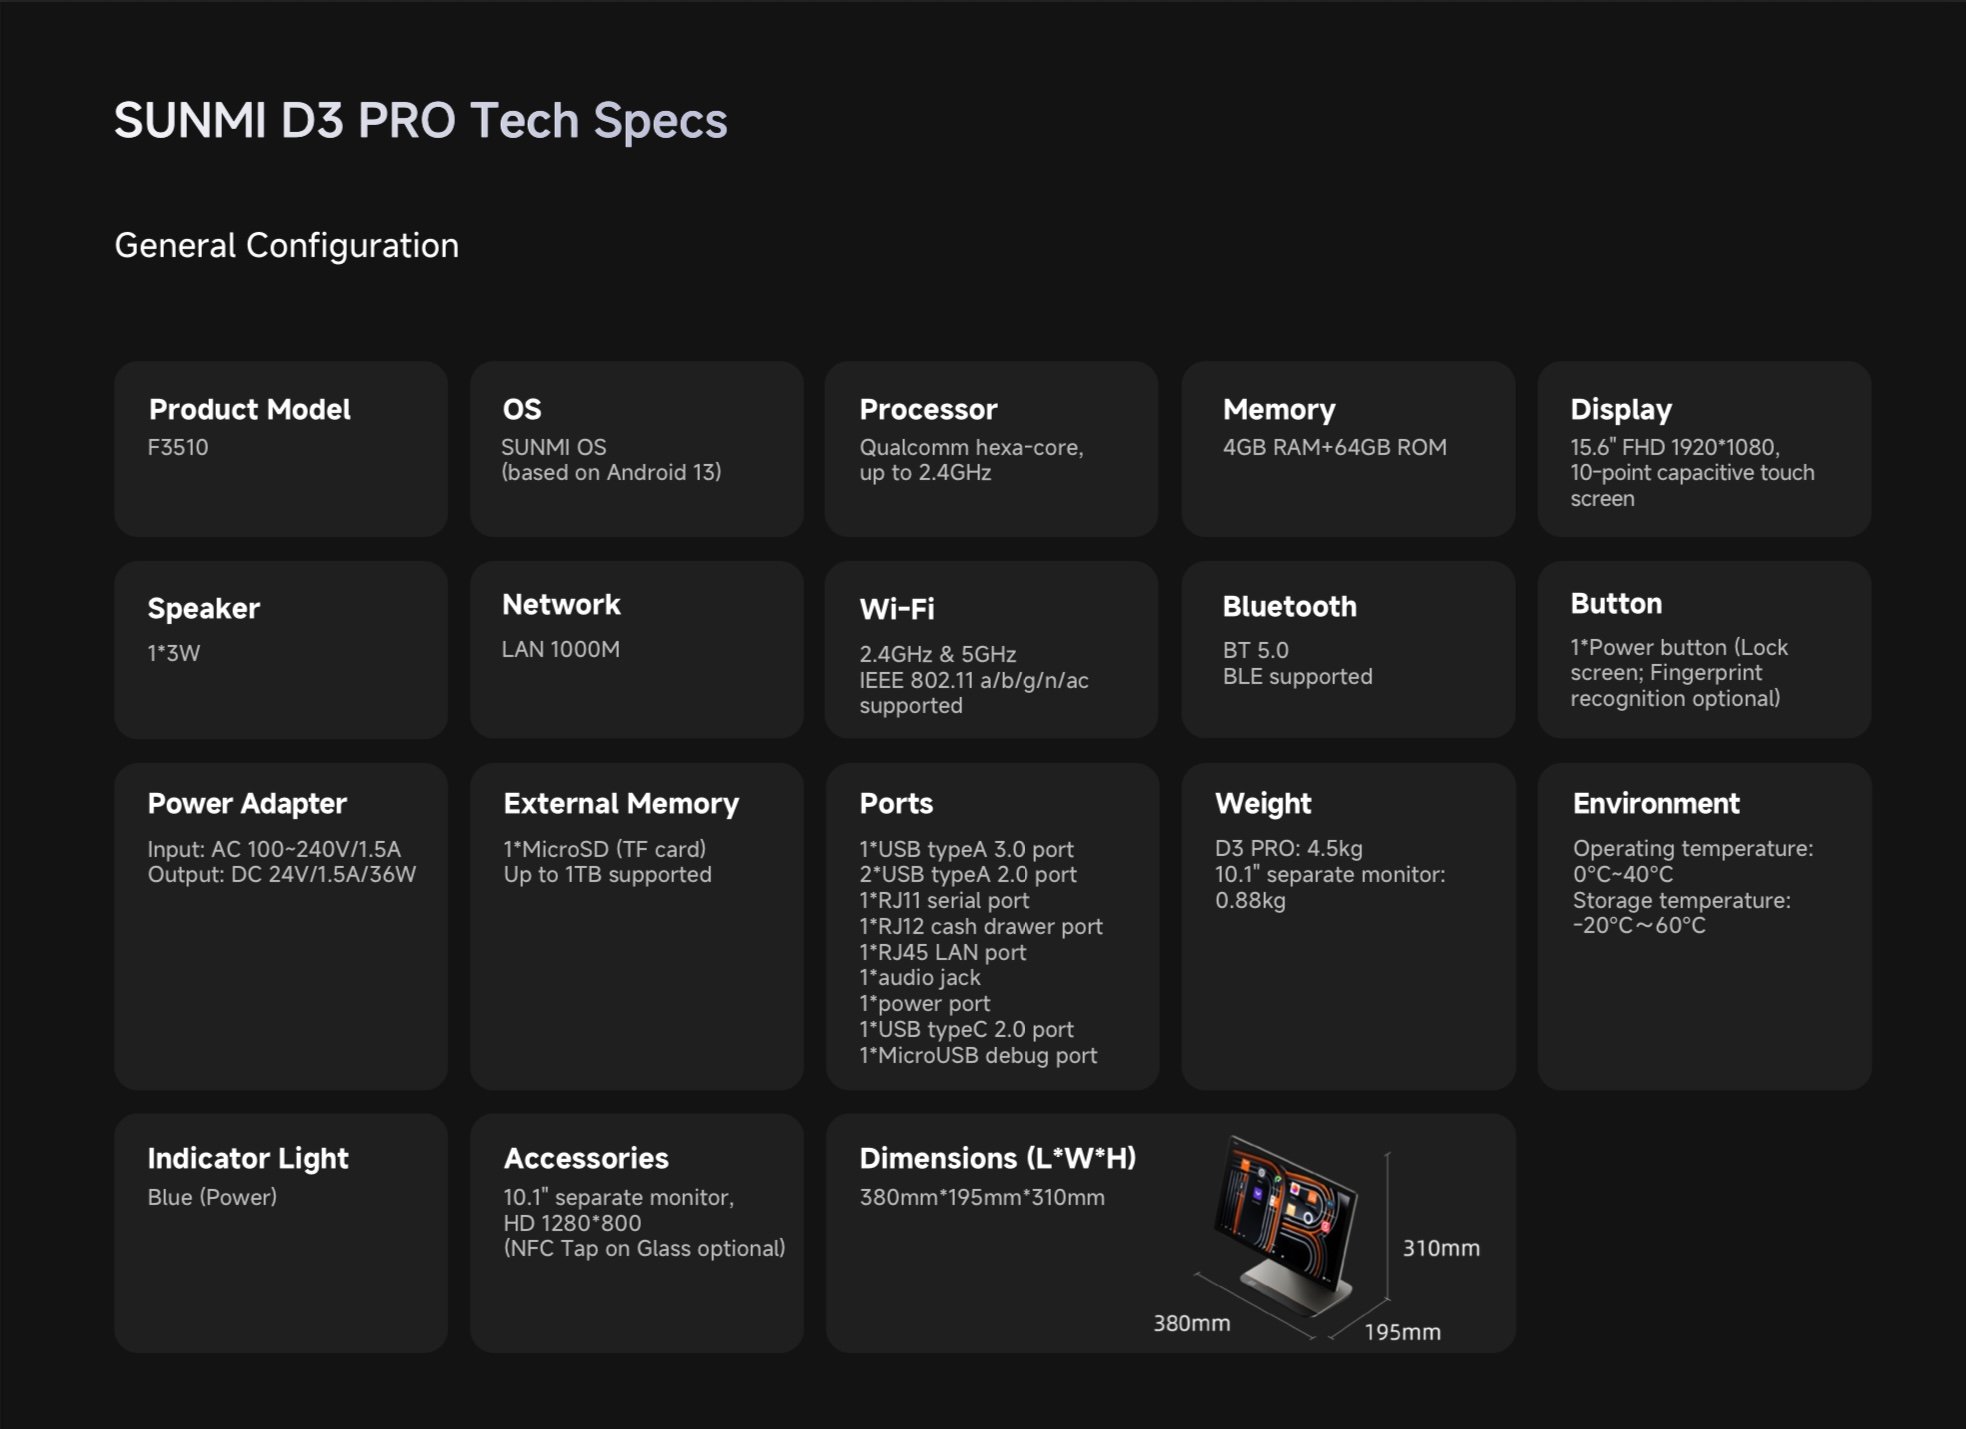Select the Weight heading
This screenshot has width=1966, height=1429.
[x=1263, y=803]
